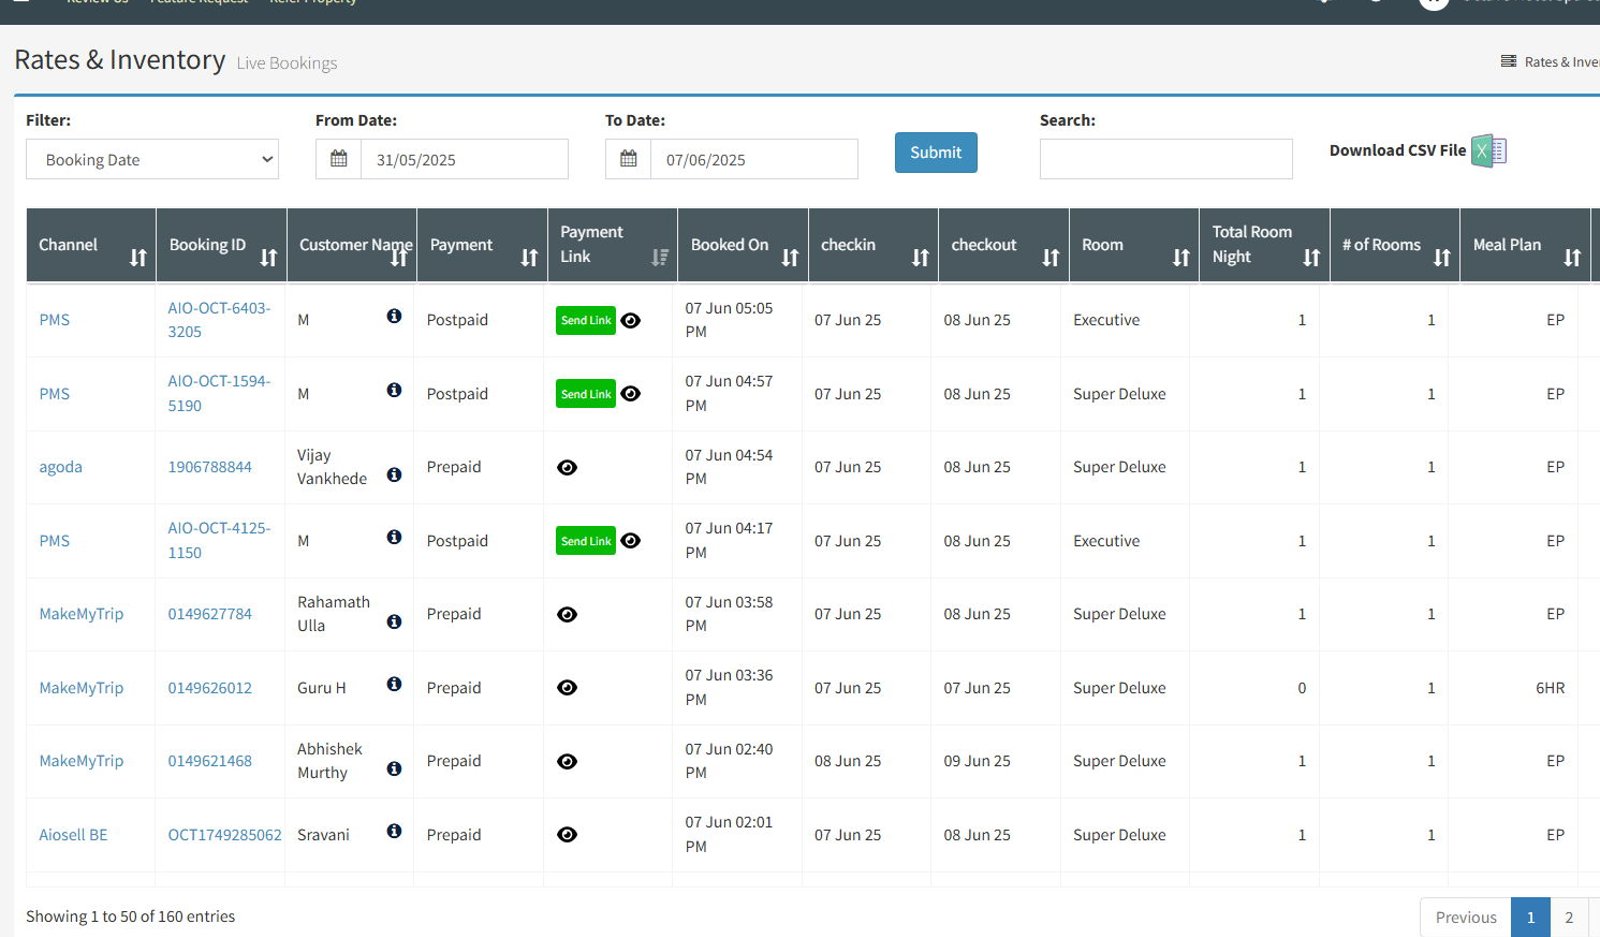This screenshot has height=937, width=1600.
Task: Sort by Payment column
Action: click(482, 245)
